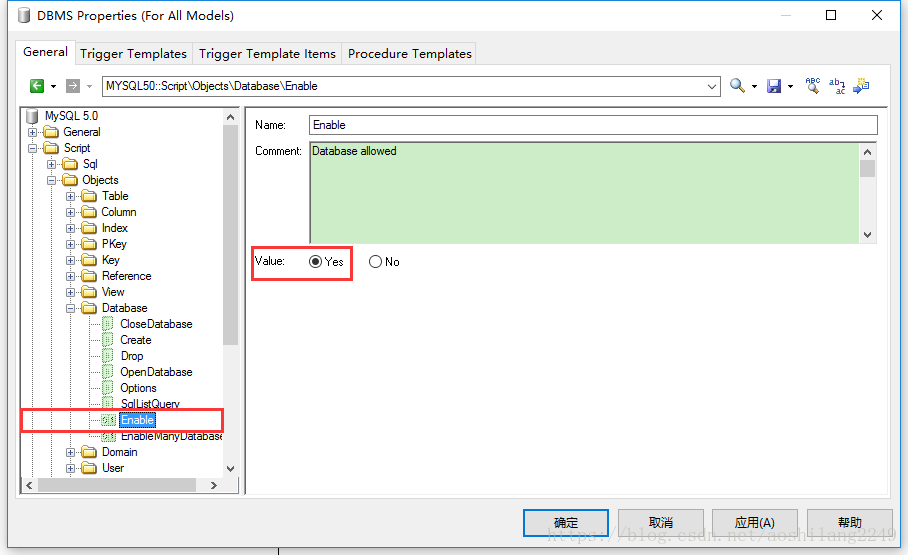Screen dimensions: 908x555
Task: Click into the Comment text area
Action: pos(584,192)
